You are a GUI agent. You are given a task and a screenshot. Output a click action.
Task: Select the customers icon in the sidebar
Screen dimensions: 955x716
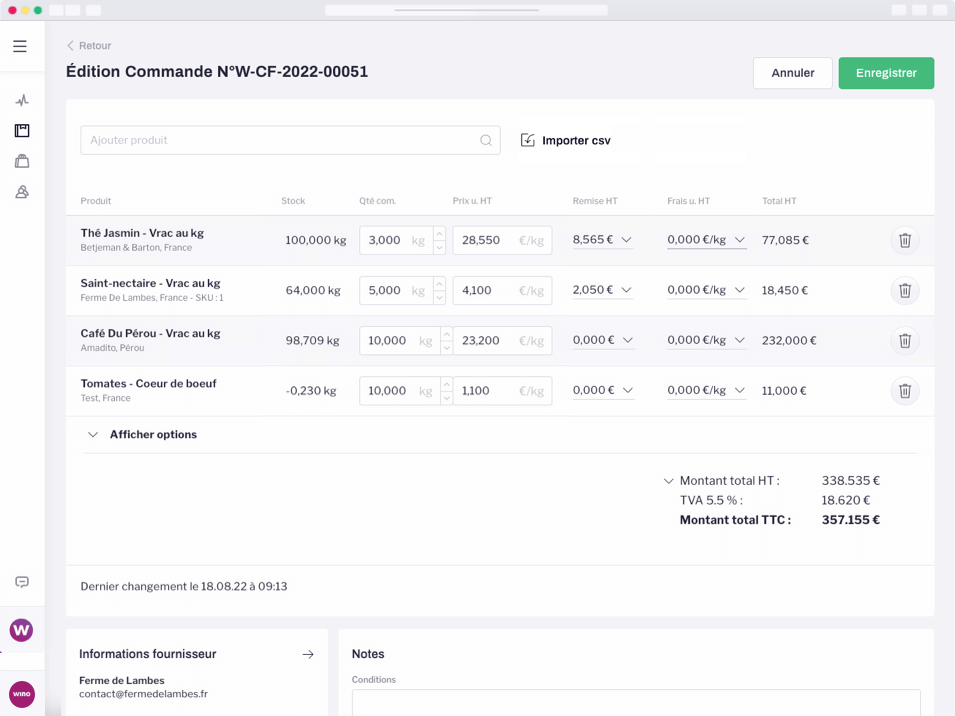click(x=22, y=191)
